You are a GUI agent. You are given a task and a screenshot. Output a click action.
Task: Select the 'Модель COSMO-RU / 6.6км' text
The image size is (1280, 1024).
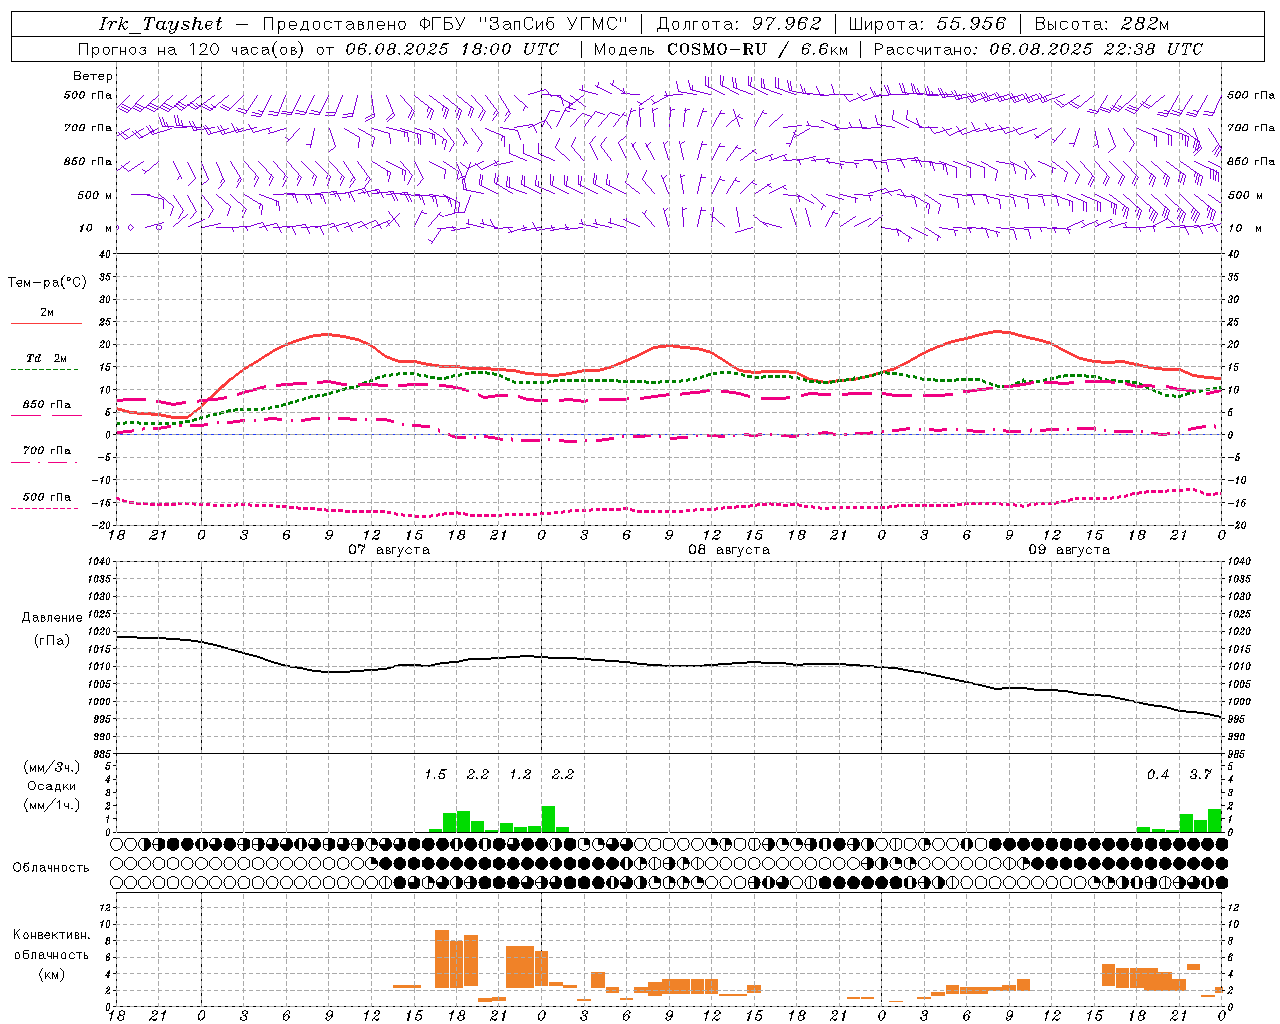click(x=721, y=49)
